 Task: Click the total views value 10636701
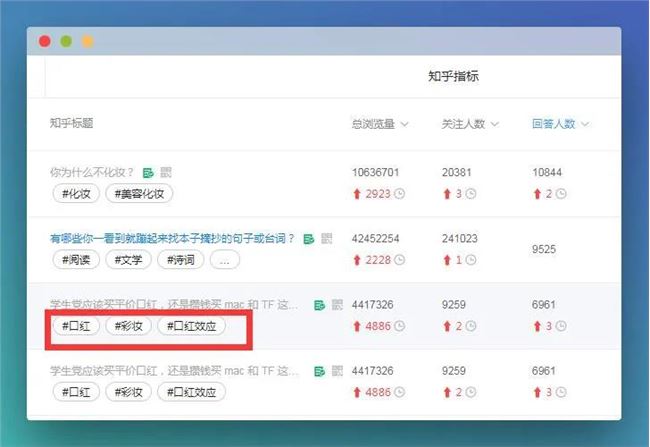376,172
